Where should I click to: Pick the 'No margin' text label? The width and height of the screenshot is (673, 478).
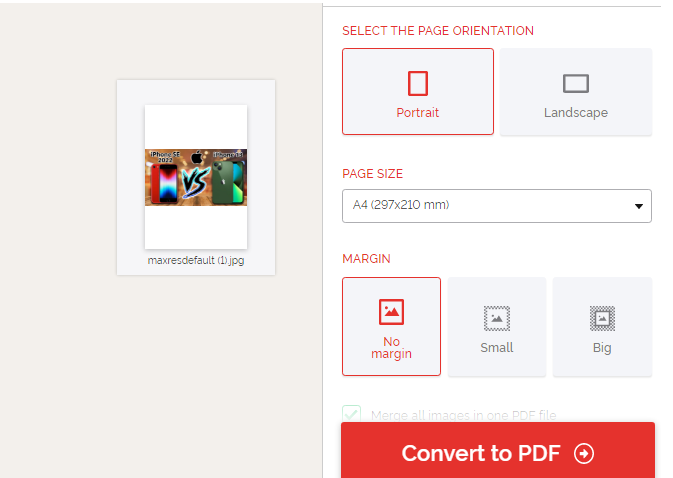[391, 347]
